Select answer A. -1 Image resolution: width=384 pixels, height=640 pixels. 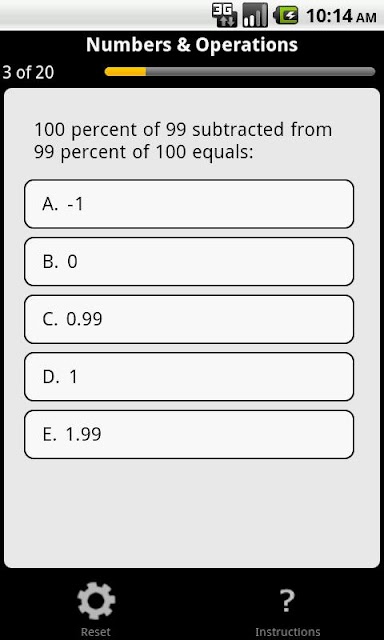189,204
